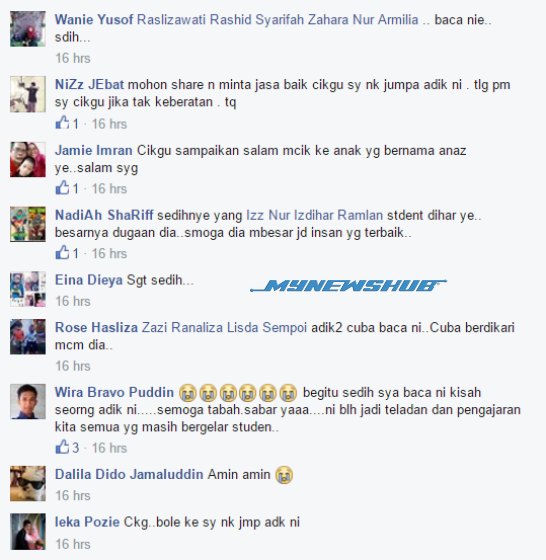Click the crying emoji in Dalila's comment
The image size is (546, 560).
284,475
